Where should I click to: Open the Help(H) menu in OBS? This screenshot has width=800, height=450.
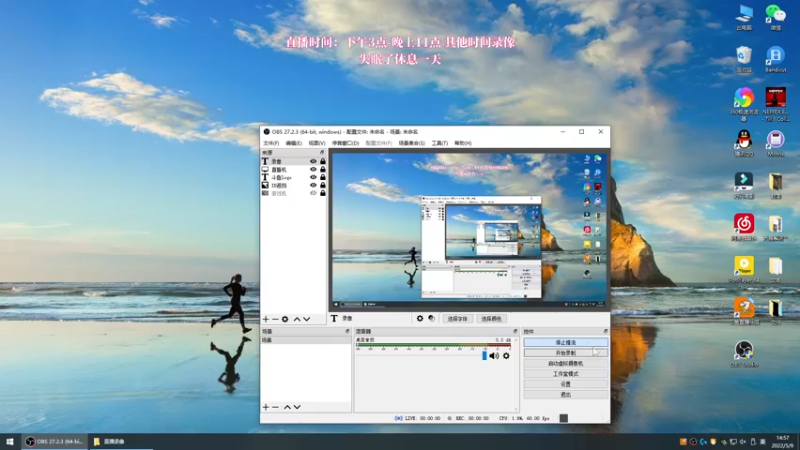point(463,143)
